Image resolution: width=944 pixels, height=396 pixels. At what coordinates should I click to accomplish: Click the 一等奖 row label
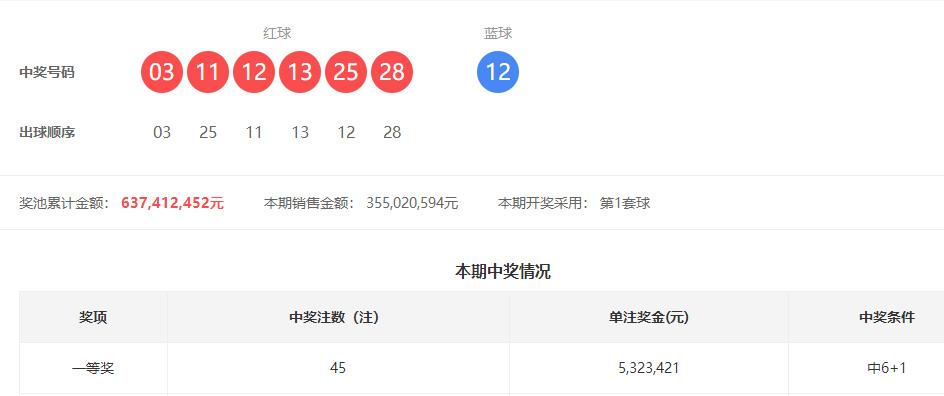point(93,368)
